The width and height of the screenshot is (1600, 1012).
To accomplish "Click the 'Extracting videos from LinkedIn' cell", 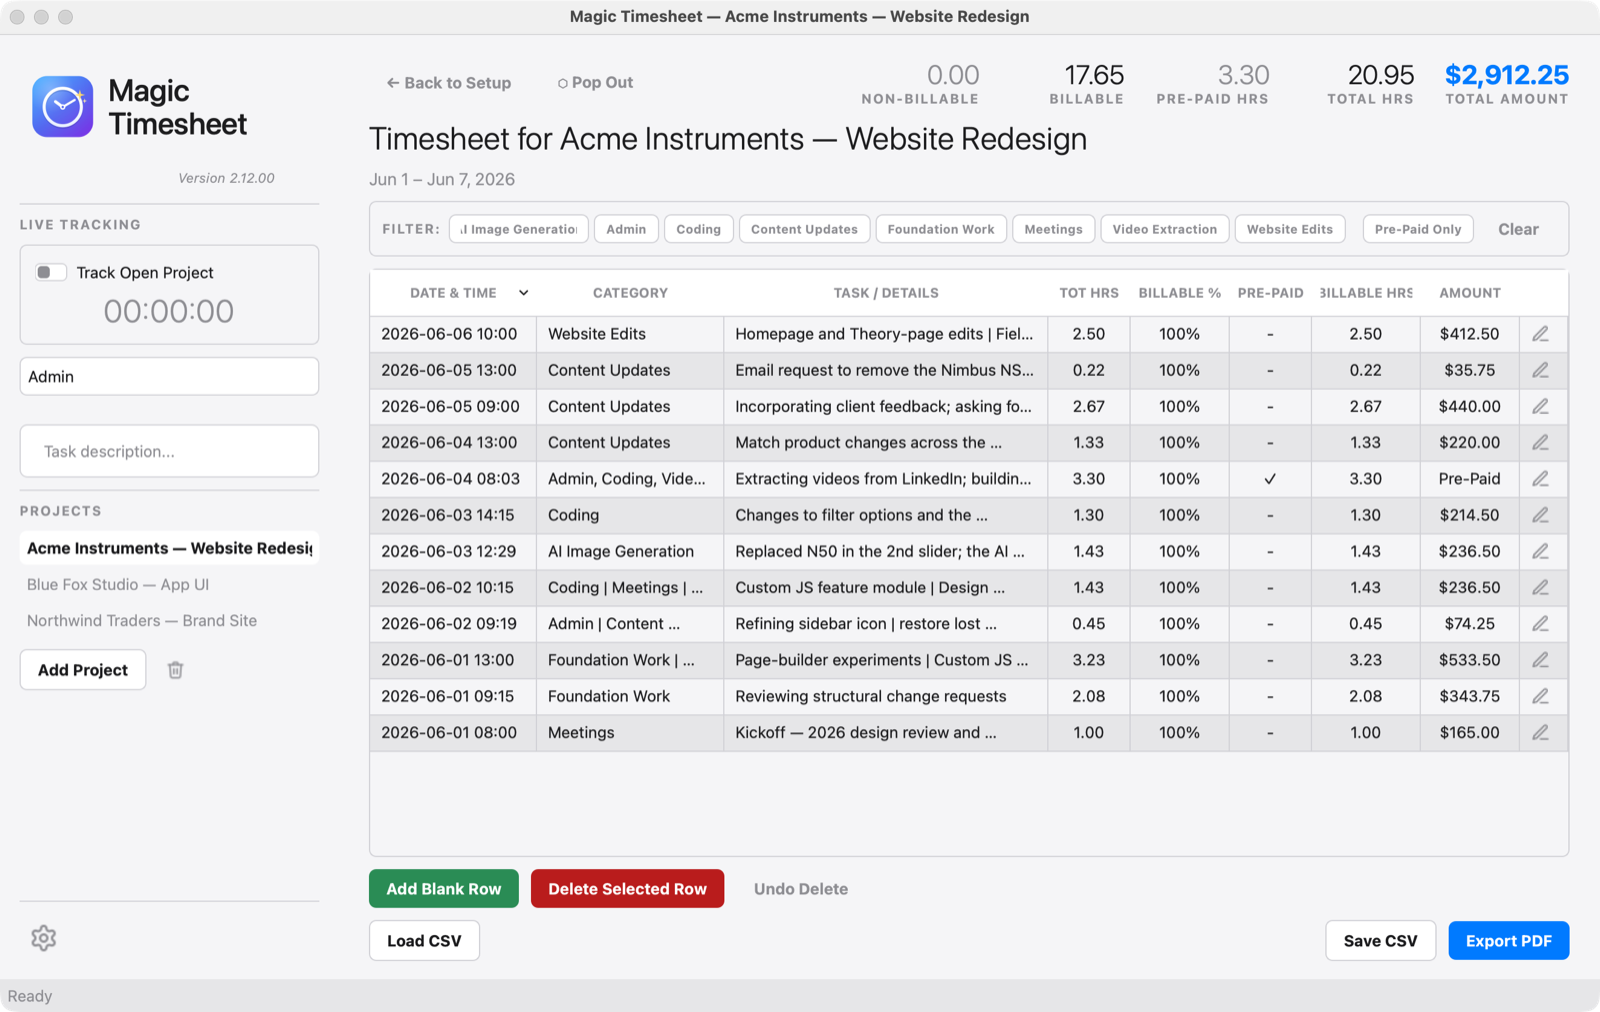I will tap(885, 479).
